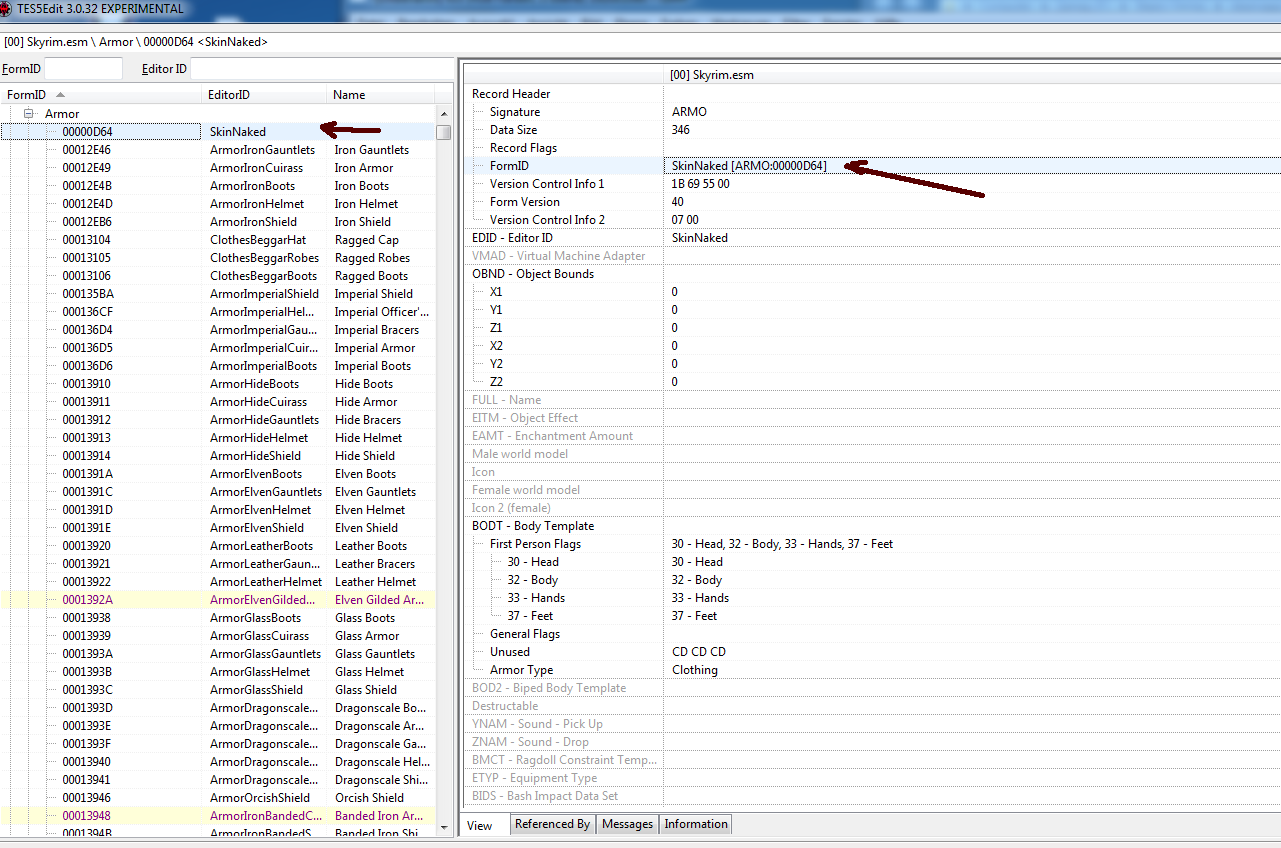Sort by the Name column header
The height and width of the screenshot is (848, 1281).
[x=381, y=94]
